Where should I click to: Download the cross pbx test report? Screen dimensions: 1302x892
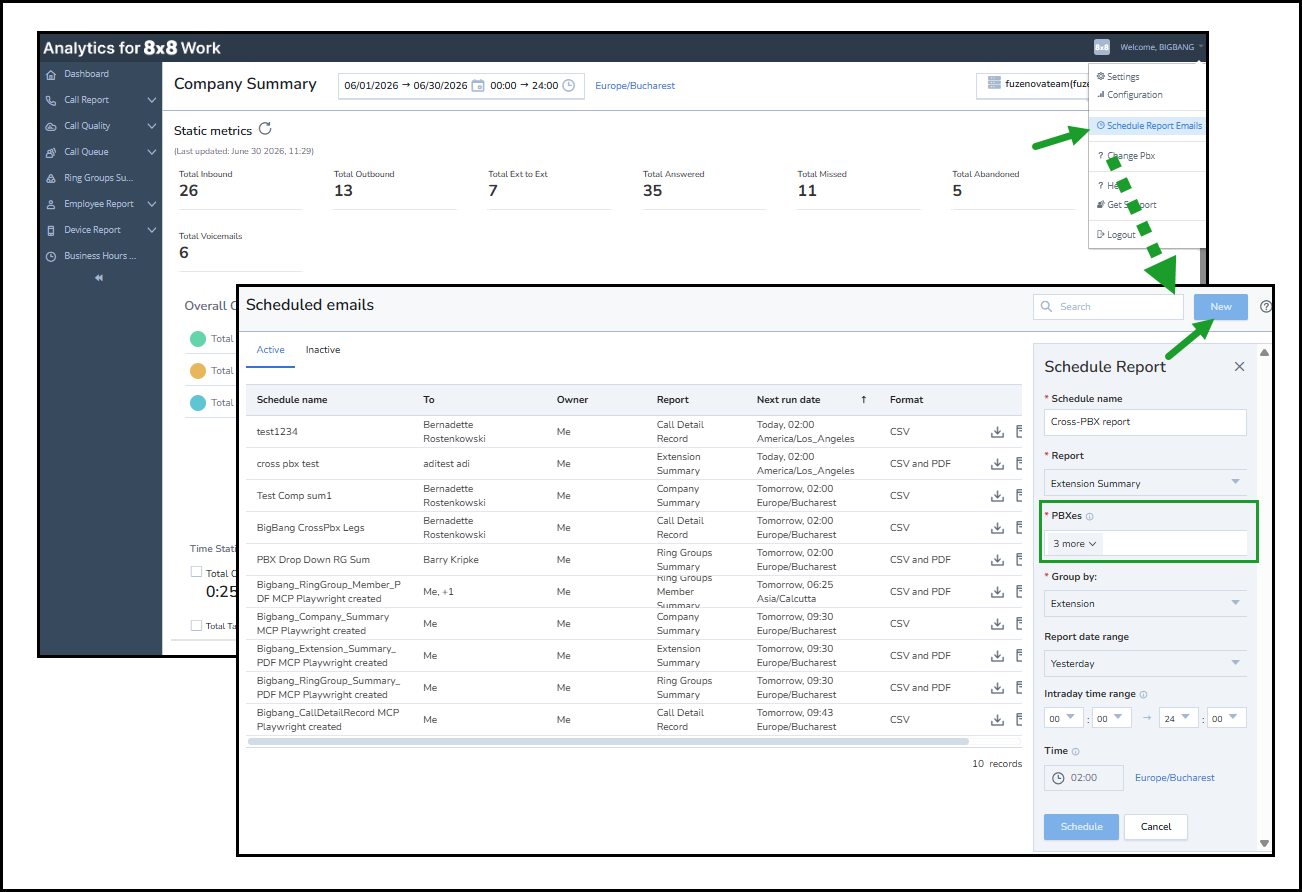(x=997, y=464)
